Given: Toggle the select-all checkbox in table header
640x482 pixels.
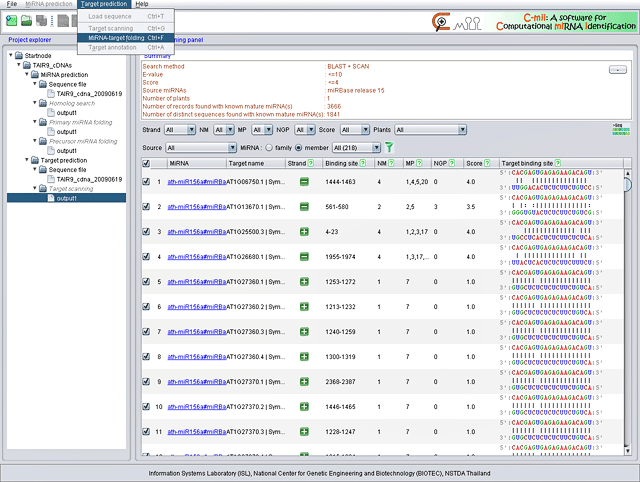Looking at the screenshot, I should (x=146, y=163).
